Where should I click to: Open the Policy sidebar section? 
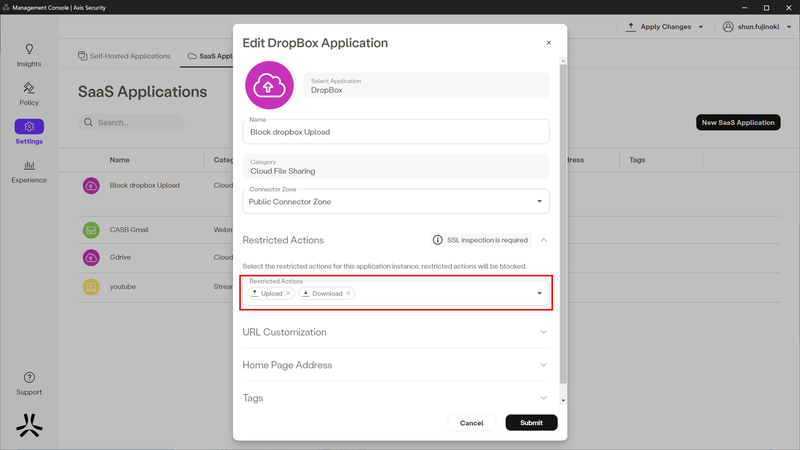point(29,94)
